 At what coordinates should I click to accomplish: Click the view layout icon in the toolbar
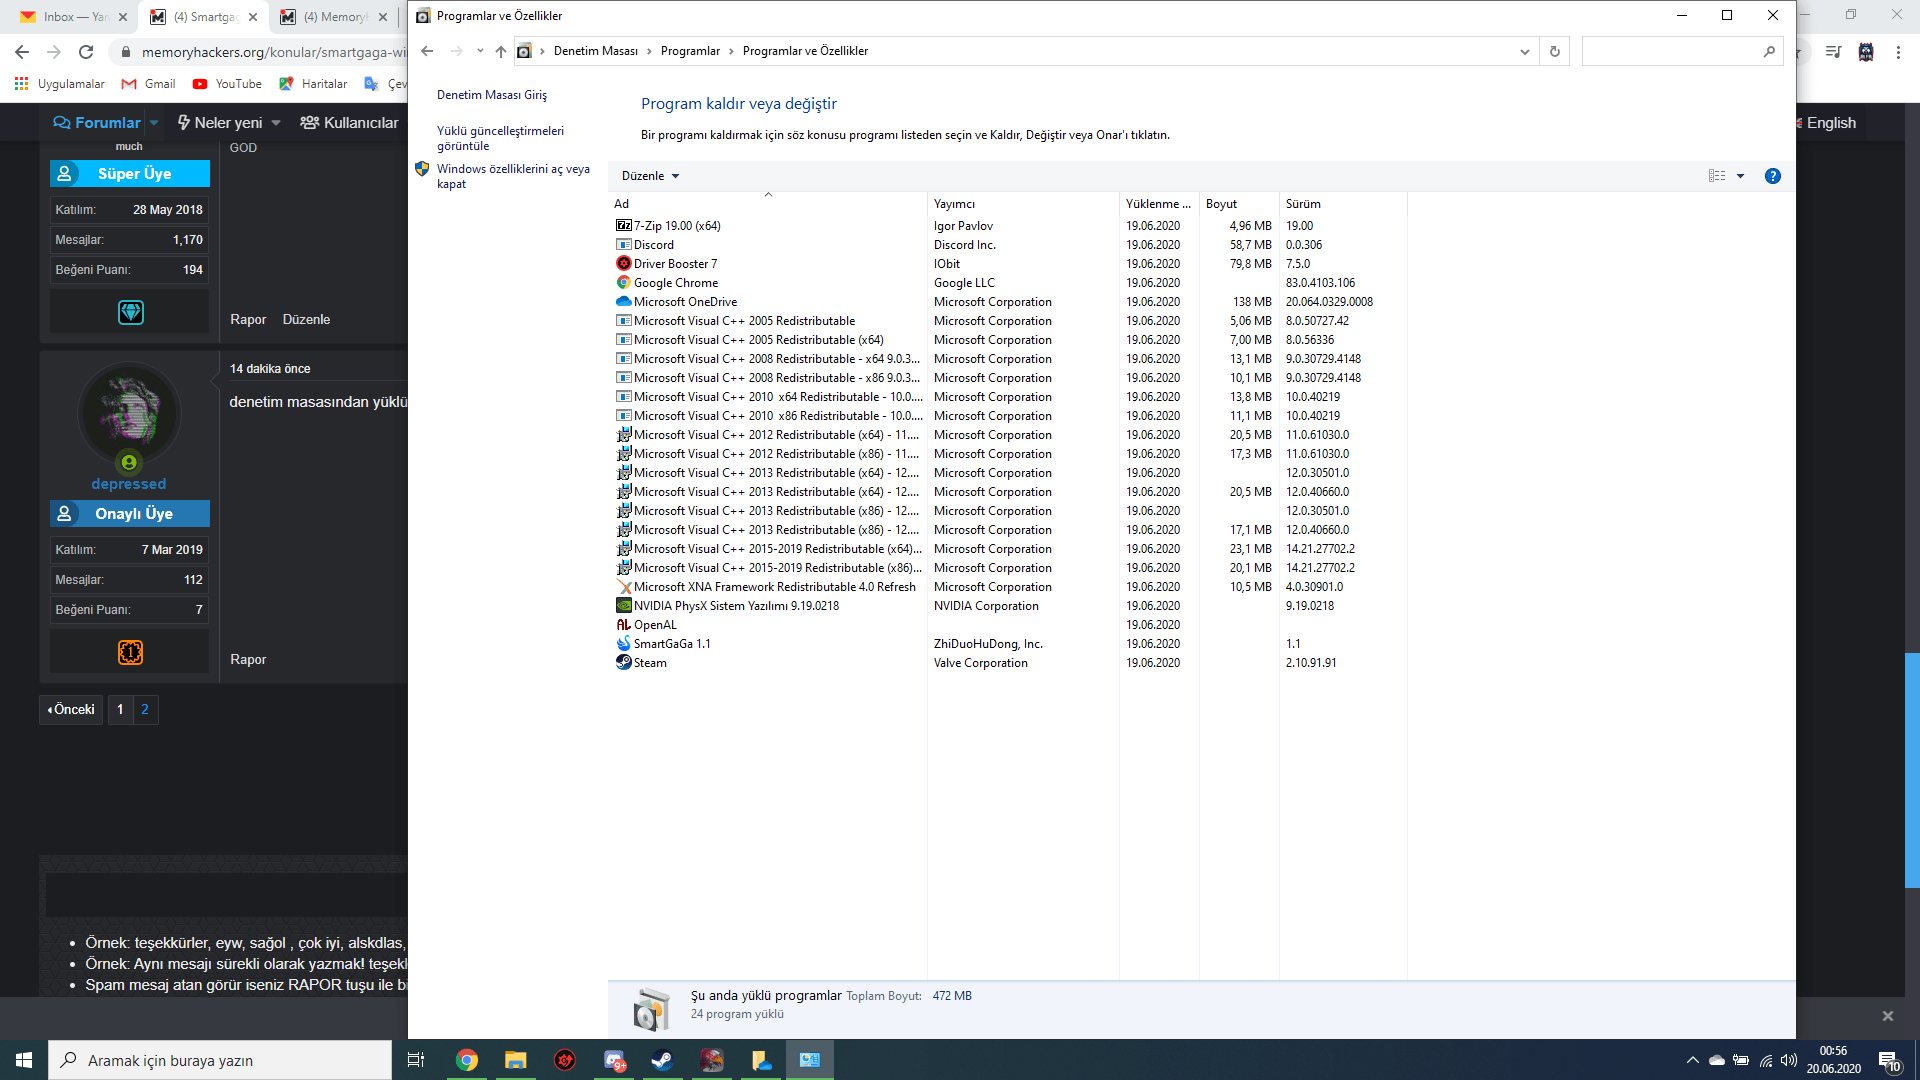1717,176
